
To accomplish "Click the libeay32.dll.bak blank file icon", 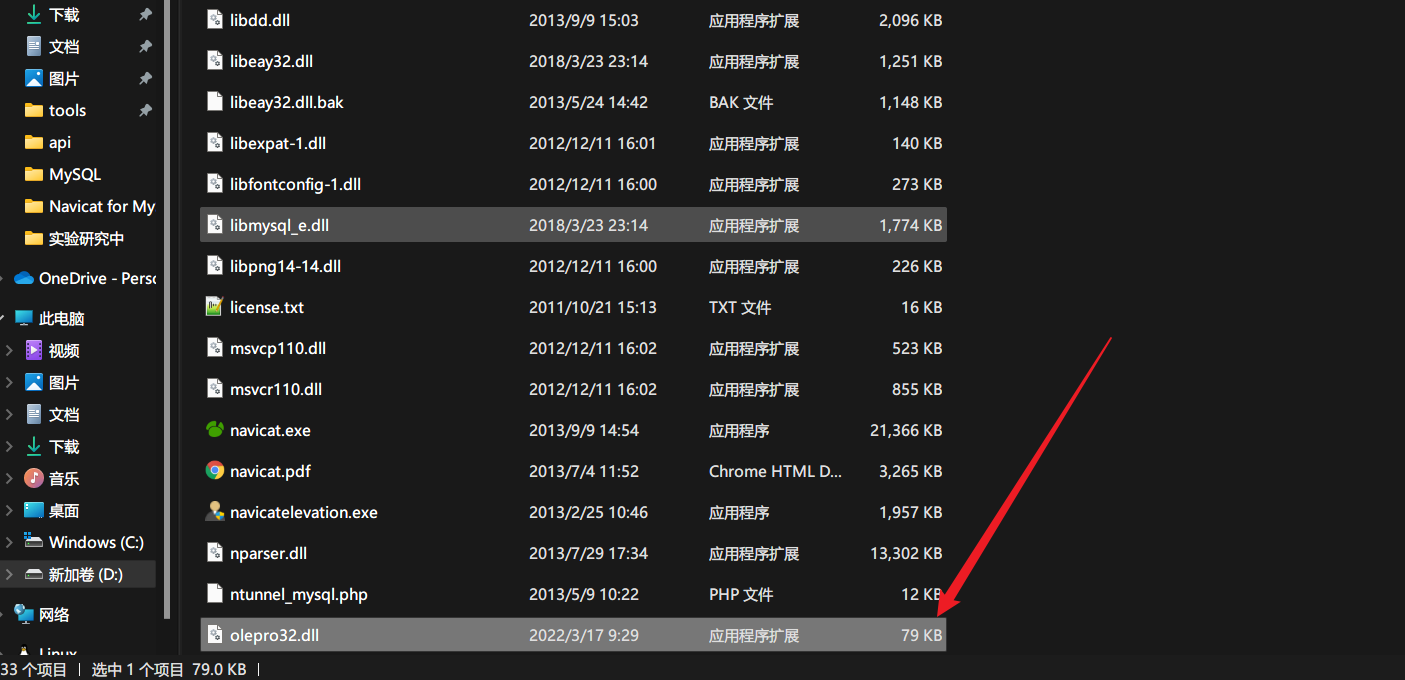I will (x=214, y=102).
